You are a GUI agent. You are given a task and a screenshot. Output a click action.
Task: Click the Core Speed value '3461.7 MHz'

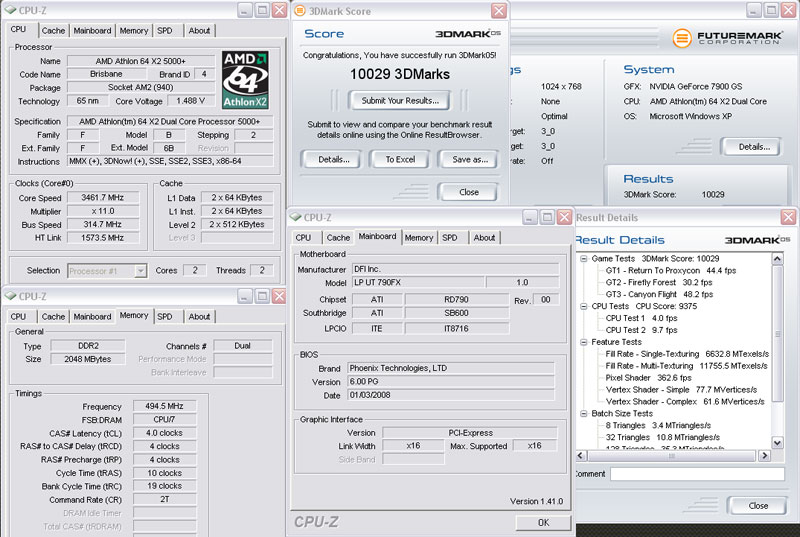point(103,197)
